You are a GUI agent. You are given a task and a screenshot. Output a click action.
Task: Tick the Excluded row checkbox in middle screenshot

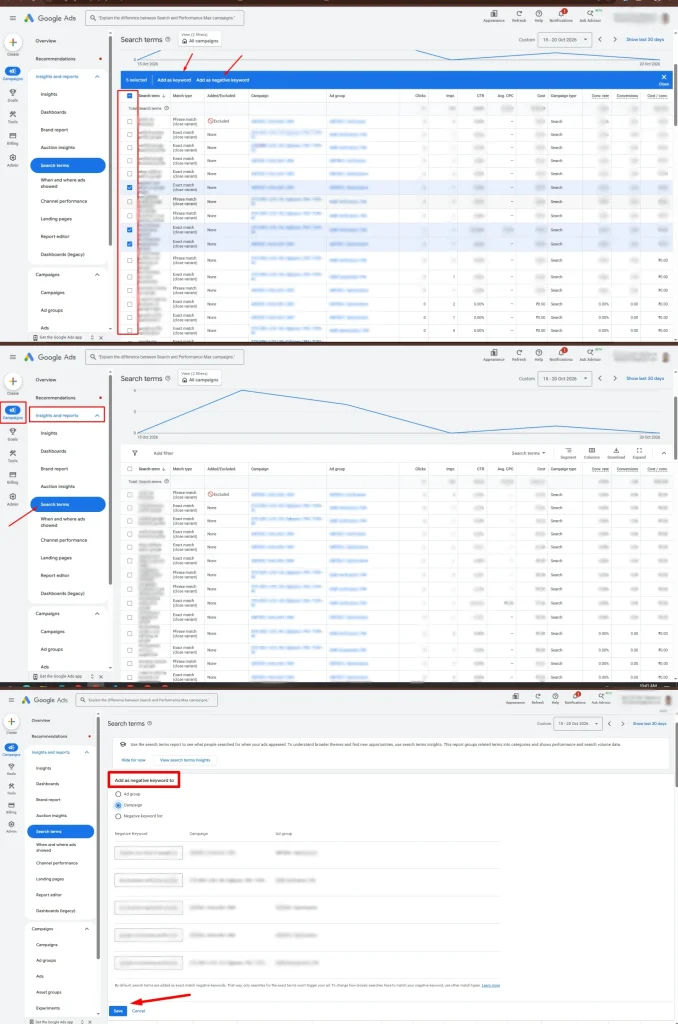click(129, 494)
